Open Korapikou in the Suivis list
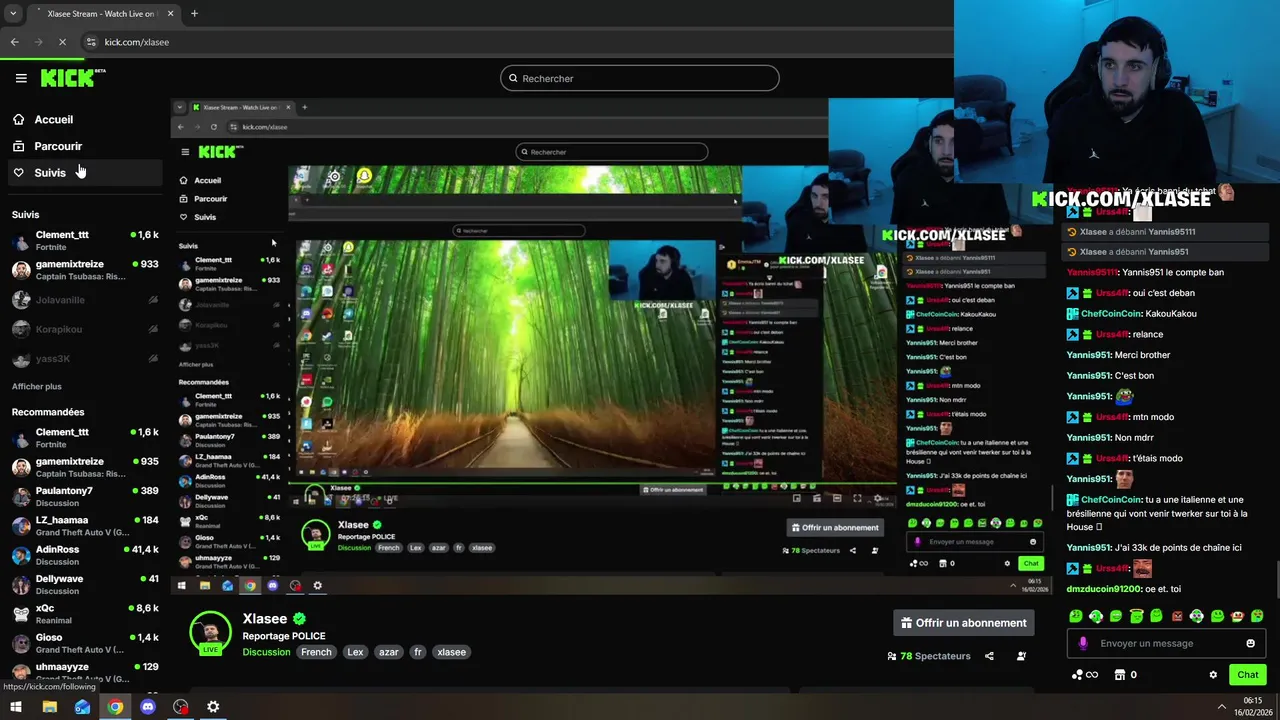 (85, 329)
